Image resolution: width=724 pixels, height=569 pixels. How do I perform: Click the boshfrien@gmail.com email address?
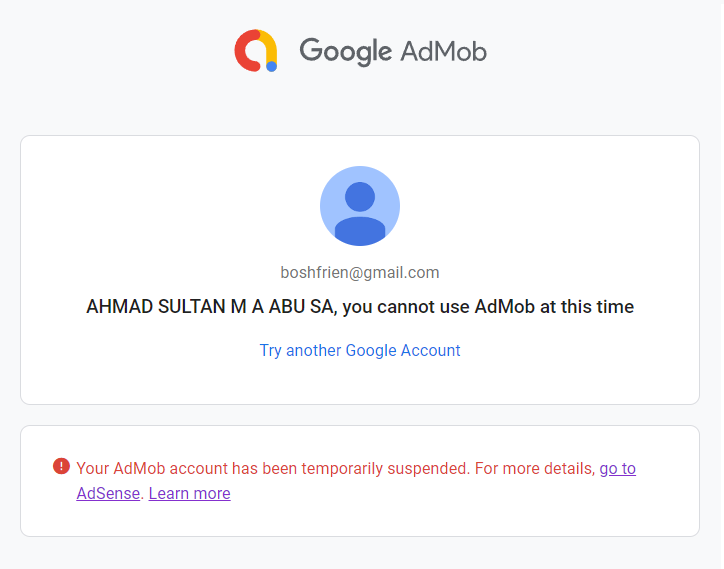pyautogui.click(x=360, y=272)
